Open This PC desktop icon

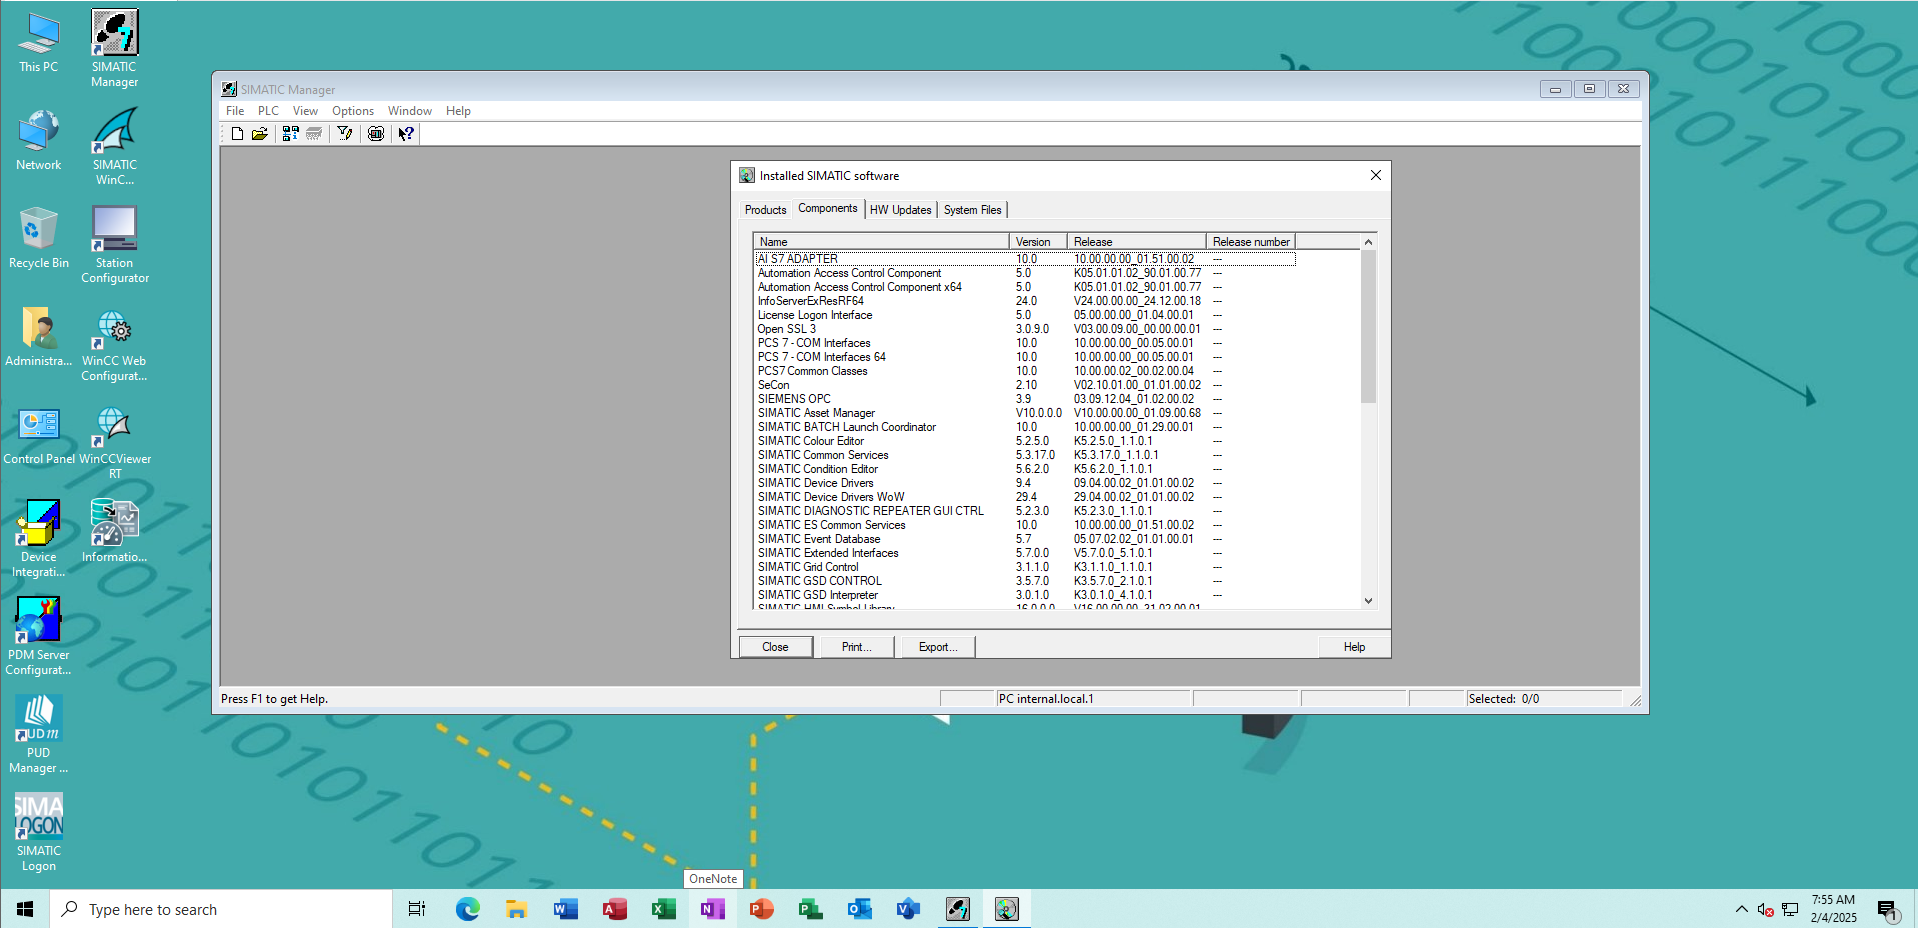coord(39,42)
